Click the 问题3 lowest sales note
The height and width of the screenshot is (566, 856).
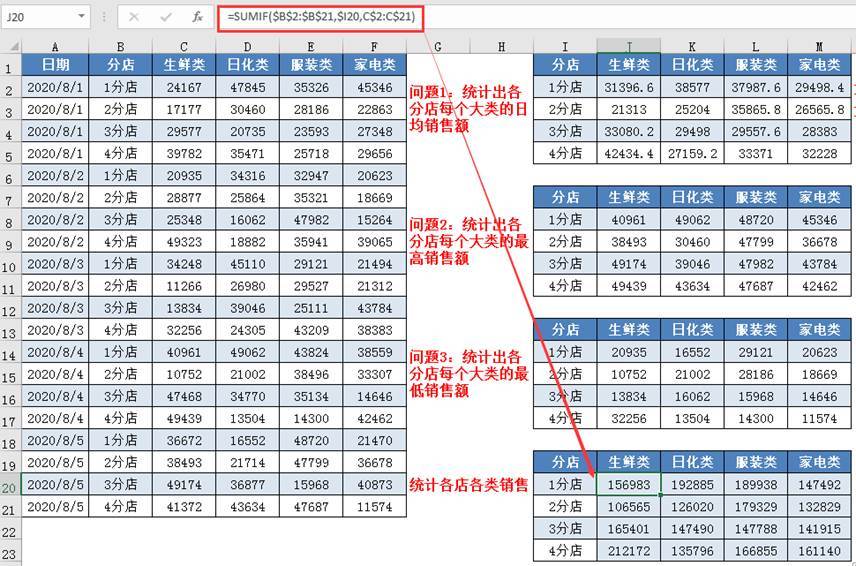468,374
